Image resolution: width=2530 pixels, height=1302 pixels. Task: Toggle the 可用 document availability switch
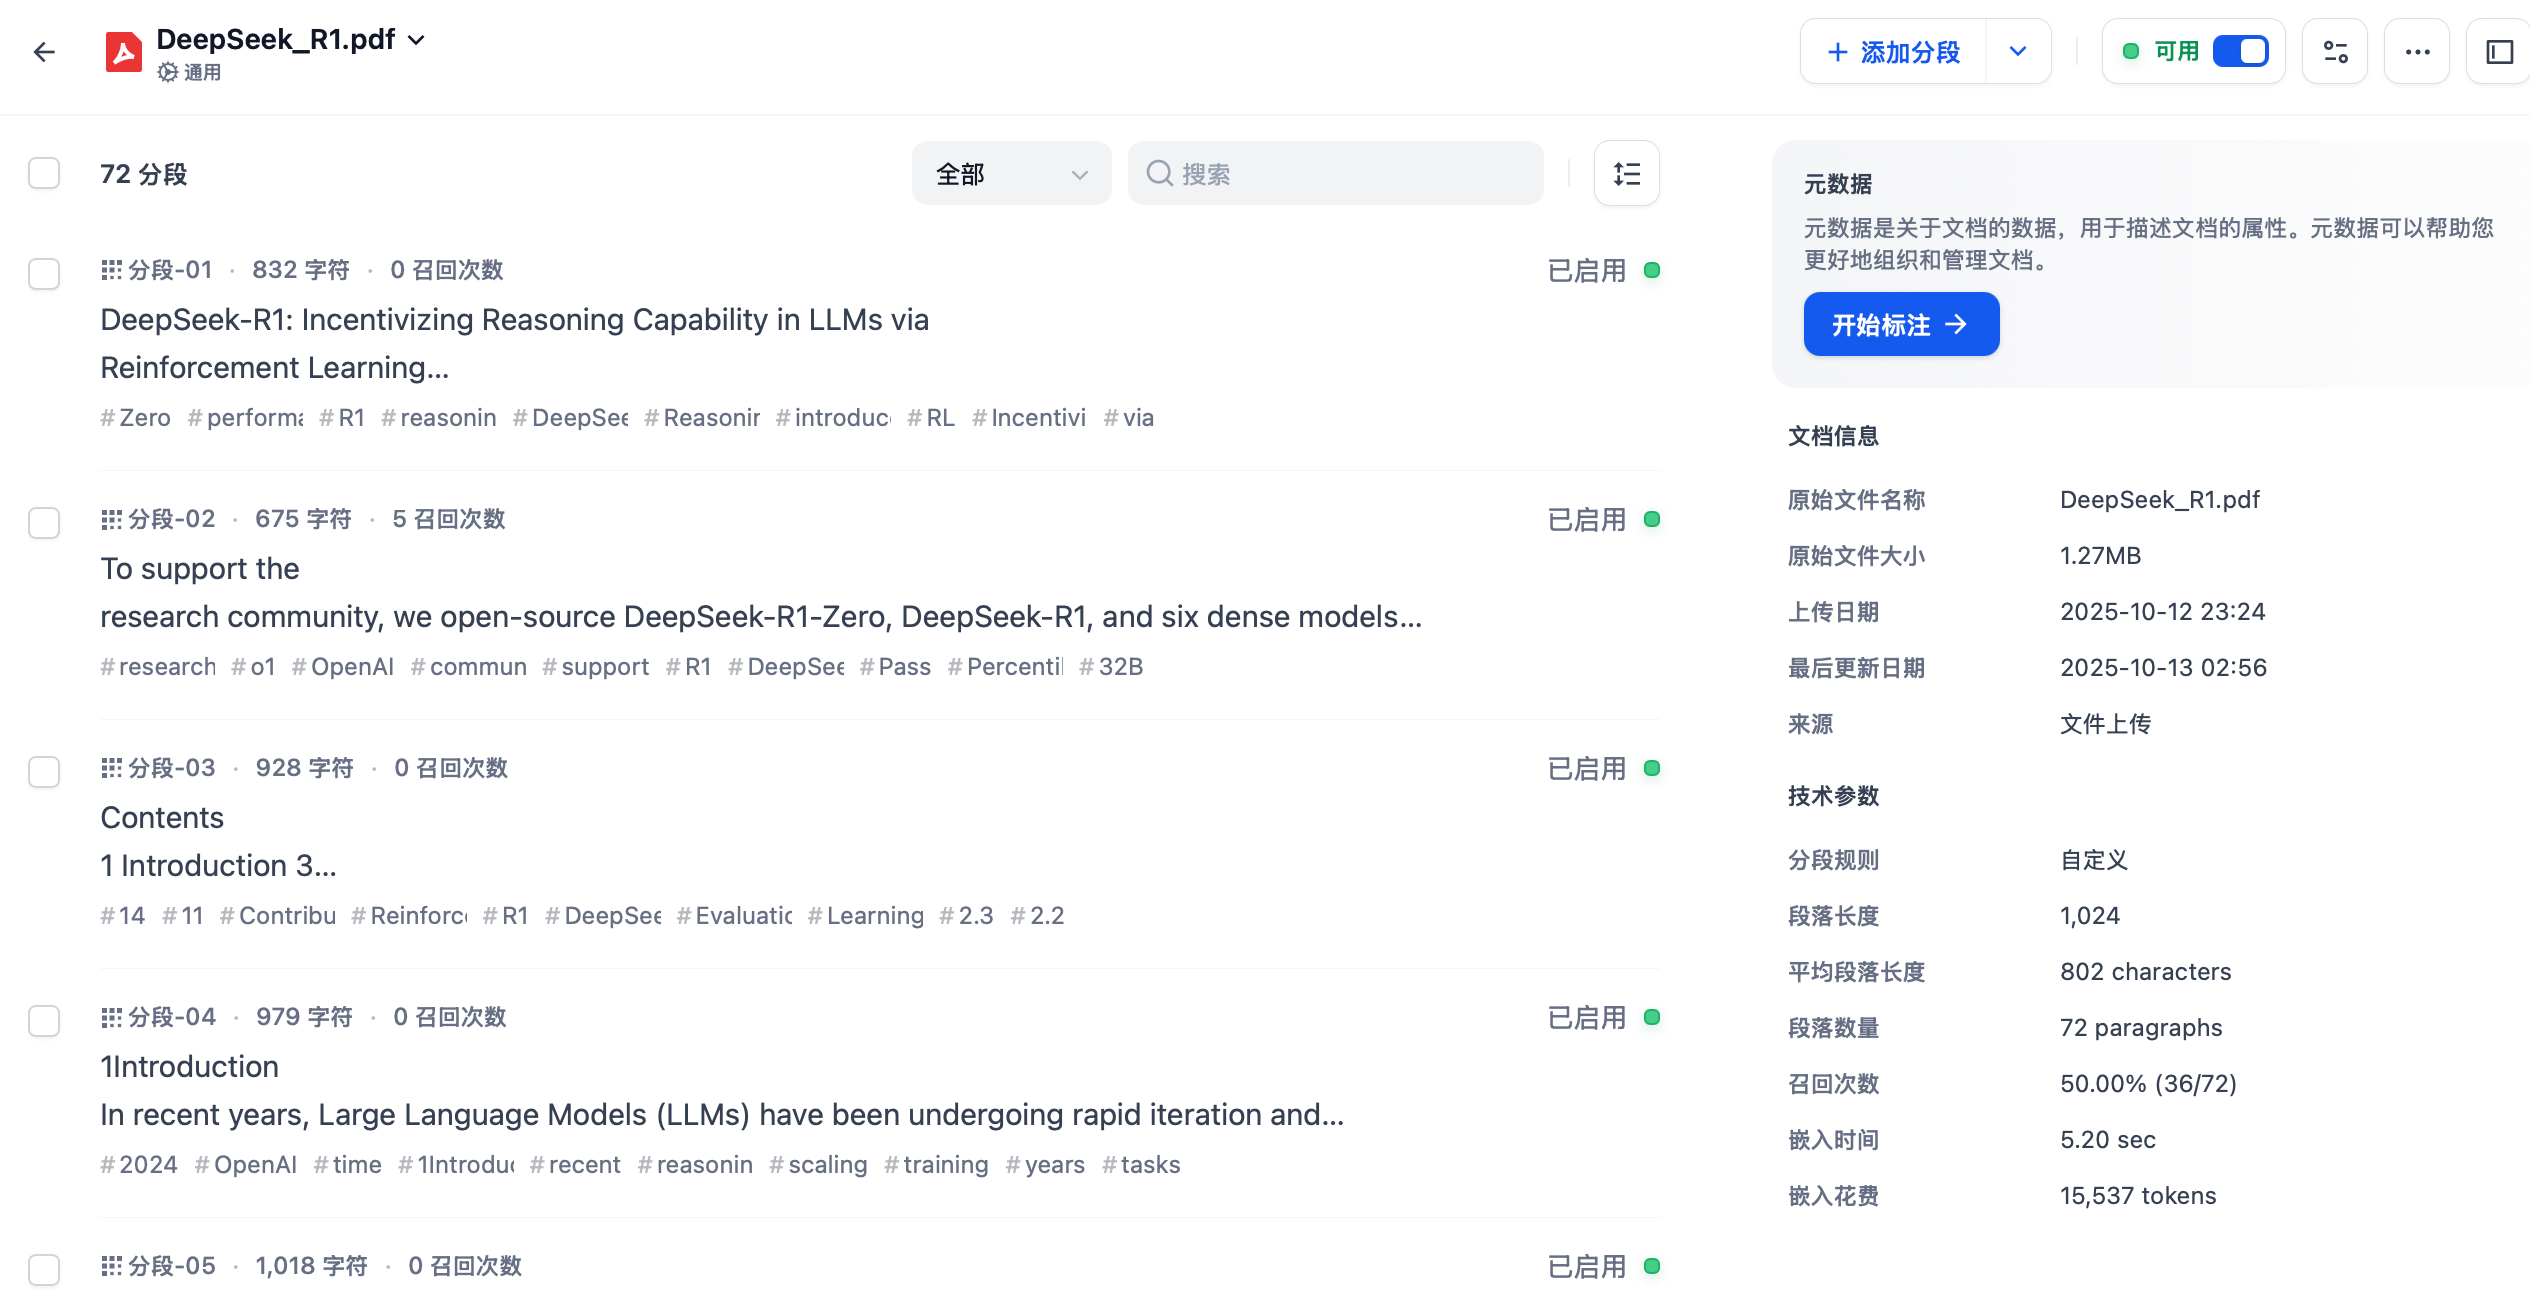[2240, 51]
